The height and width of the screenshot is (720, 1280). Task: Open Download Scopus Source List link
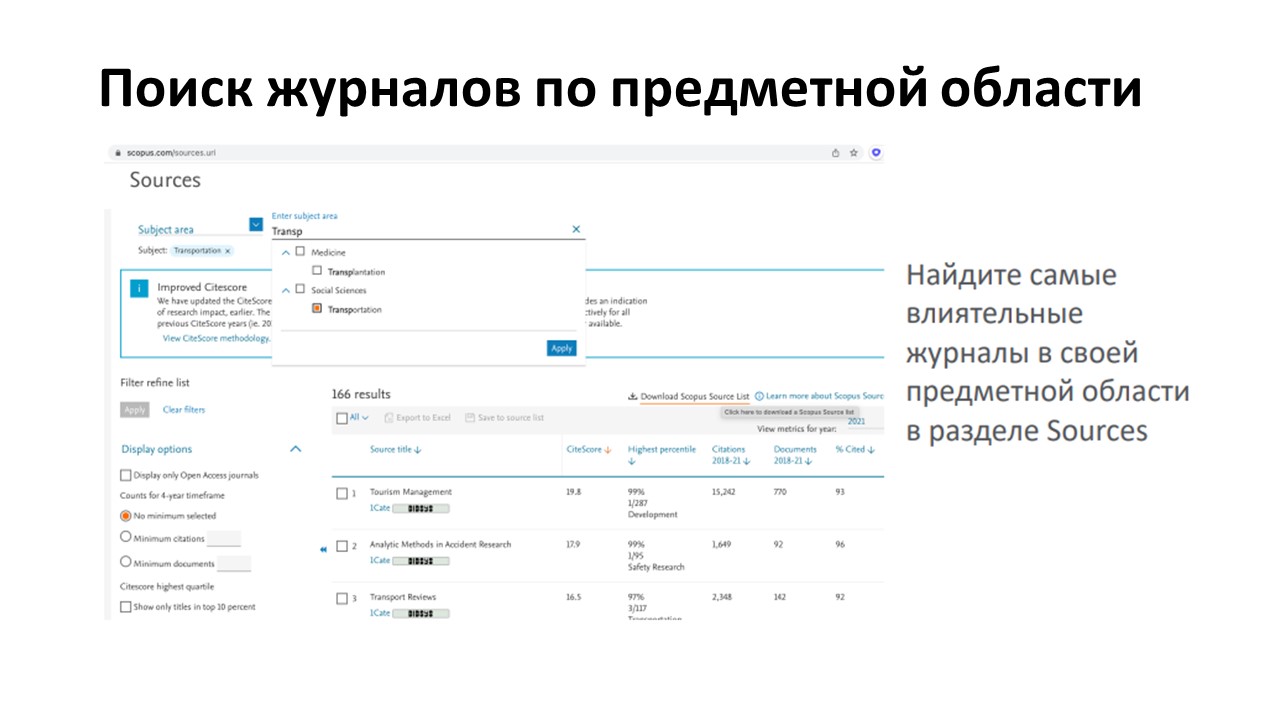pos(688,397)
